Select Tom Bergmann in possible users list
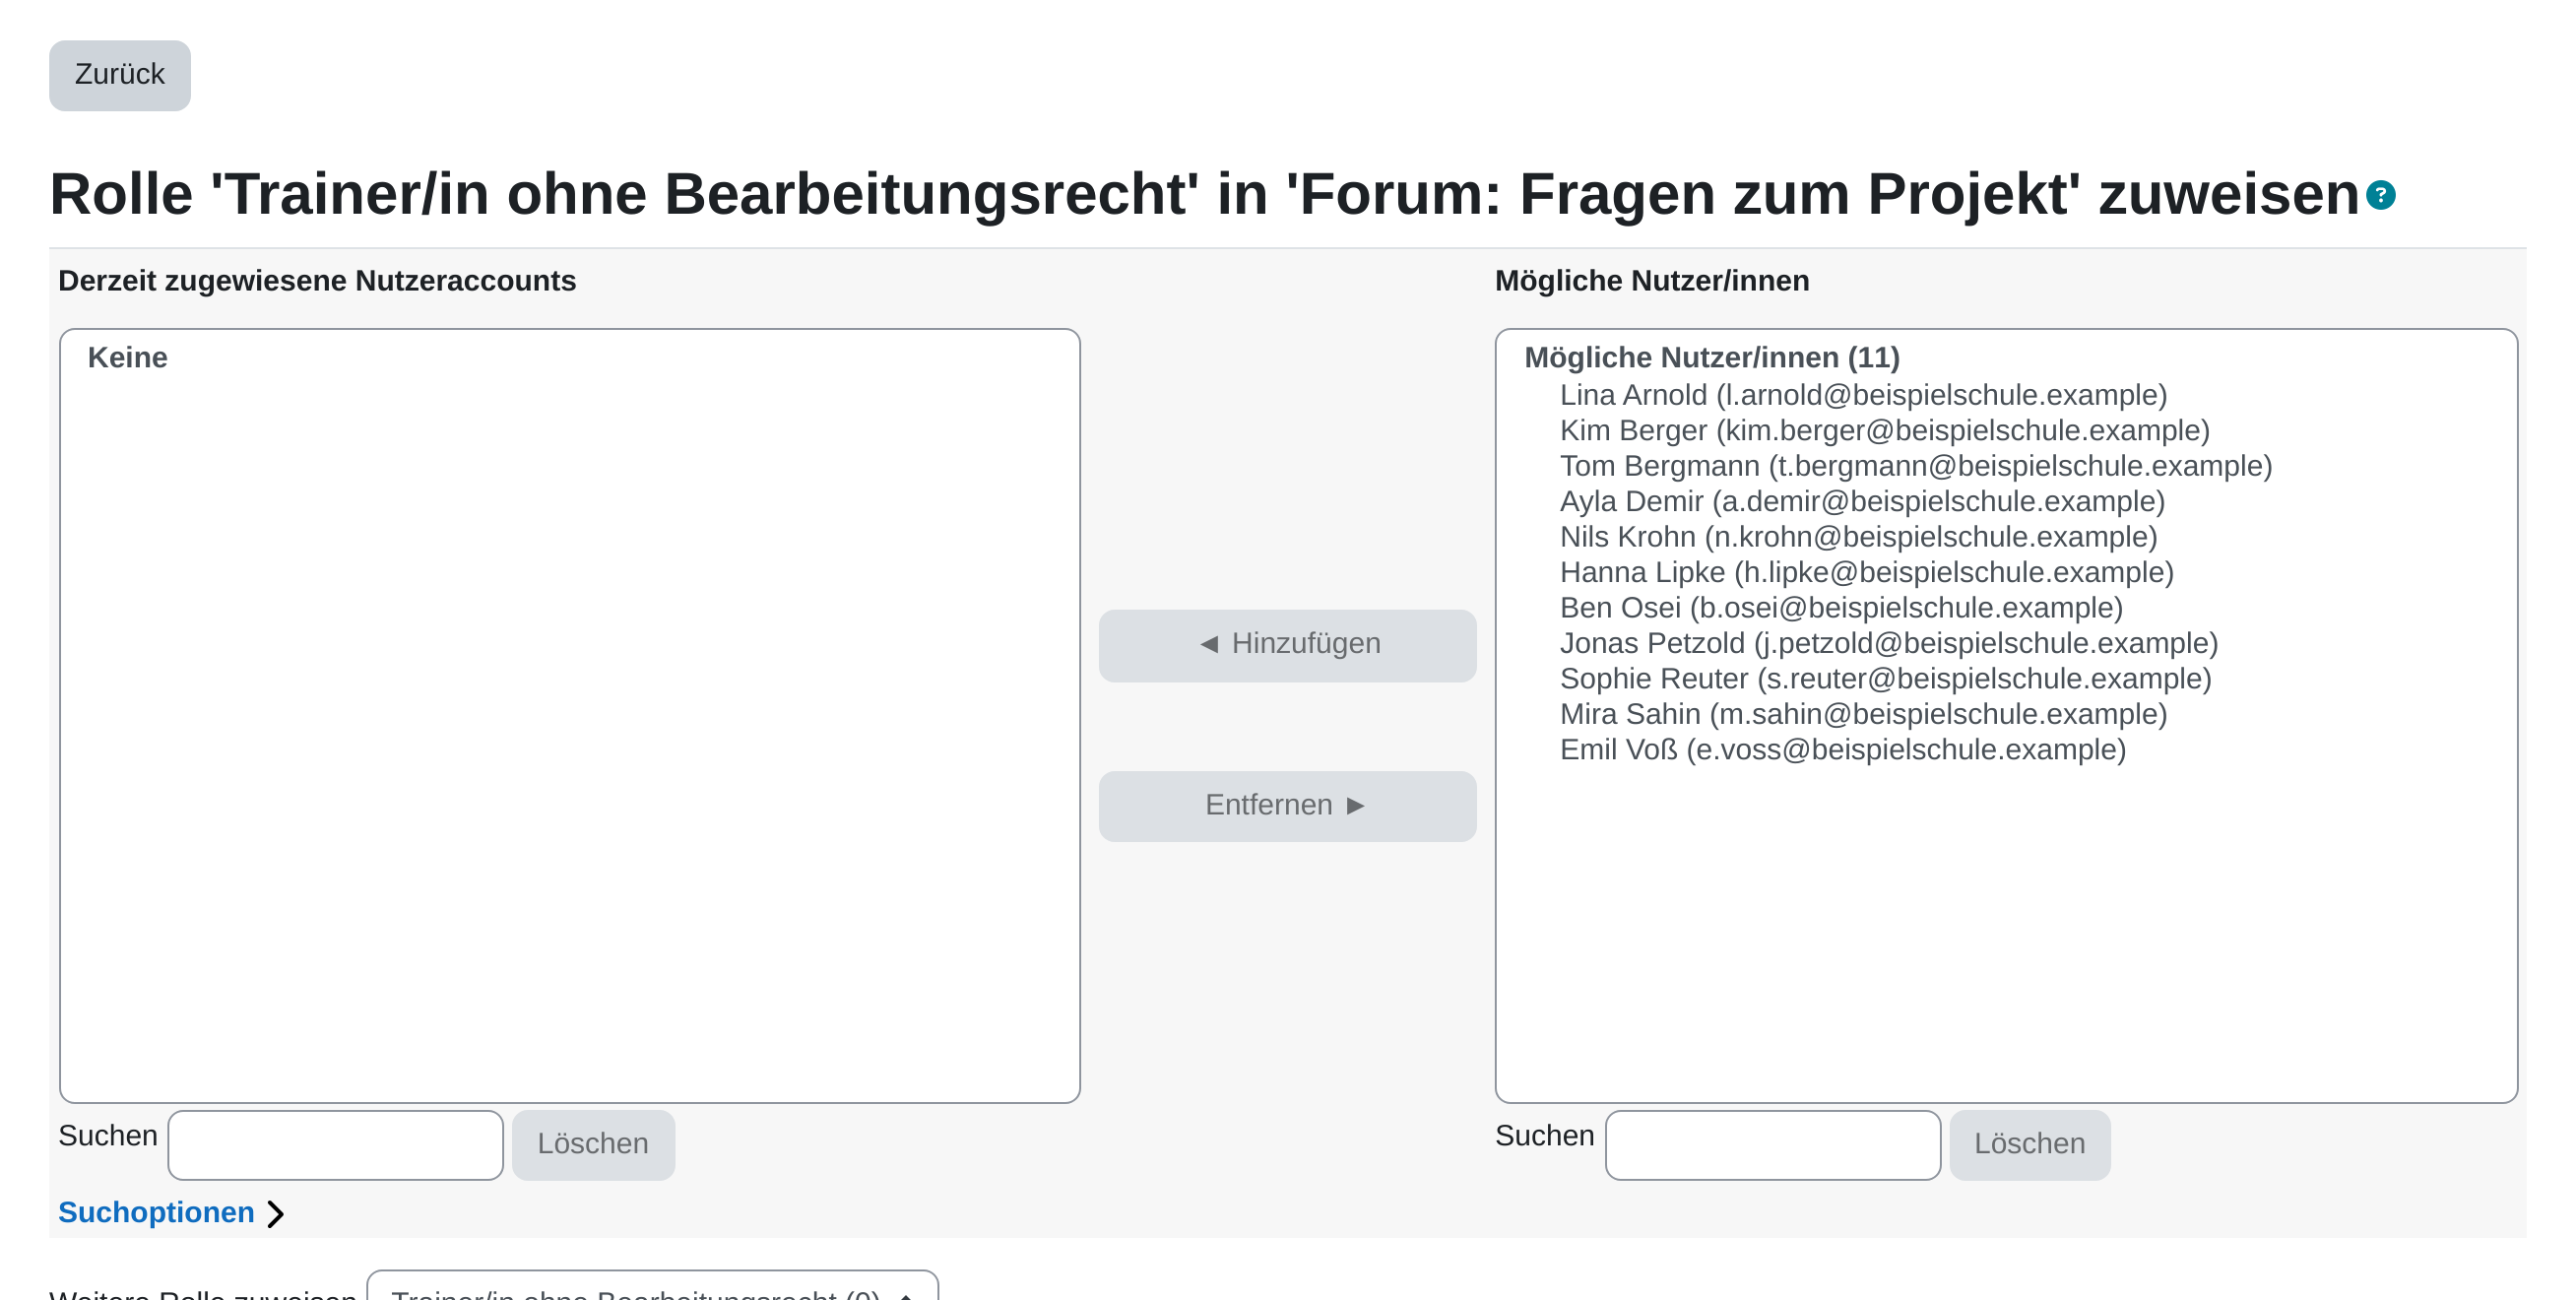This screenshot has height=1300, width=2576. (1916, 466)
